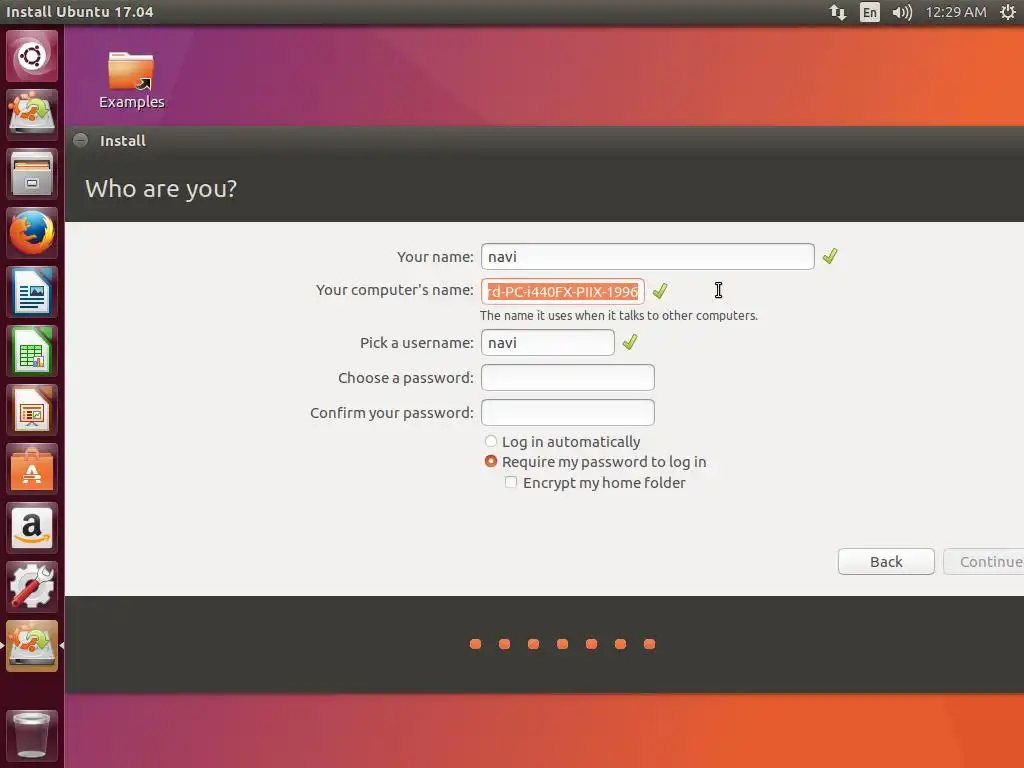Click 'The name it uses when it talks' hint
The height and width of the screenshot is (768, 1024).
619,315
